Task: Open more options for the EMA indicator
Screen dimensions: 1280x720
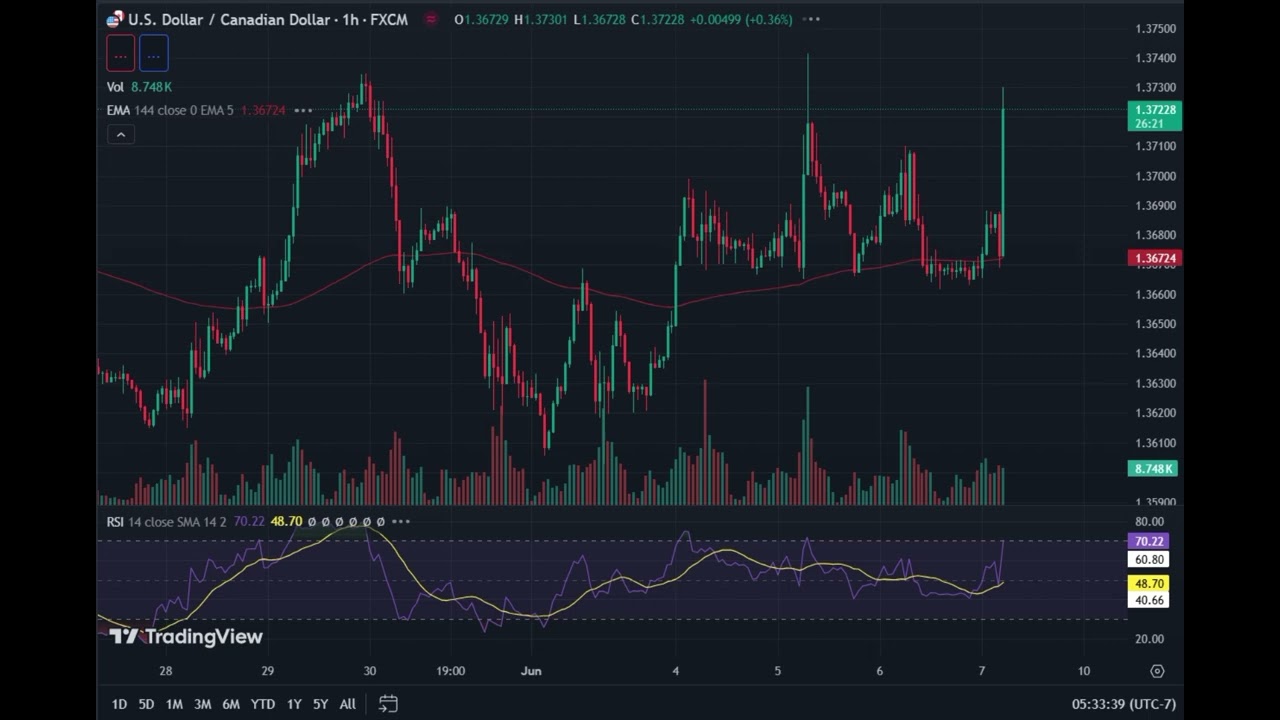Action: (303, 110)
